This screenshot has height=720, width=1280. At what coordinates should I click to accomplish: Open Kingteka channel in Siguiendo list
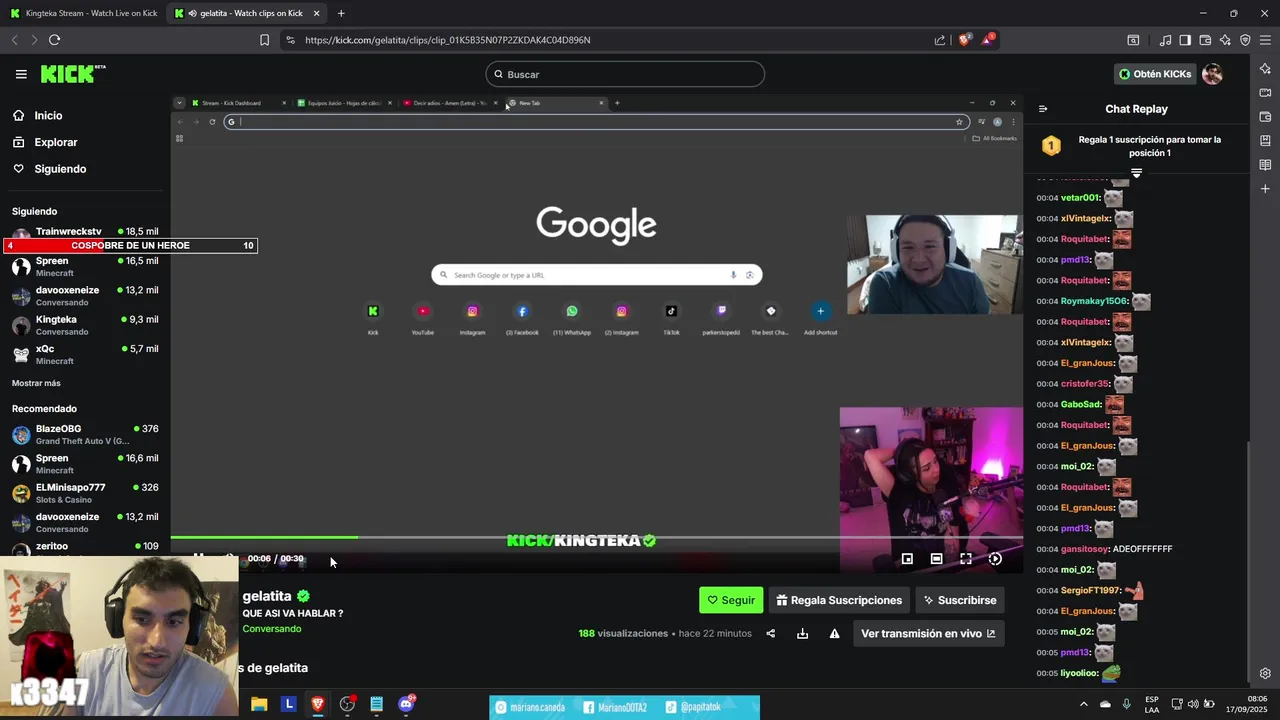[85, 325]
